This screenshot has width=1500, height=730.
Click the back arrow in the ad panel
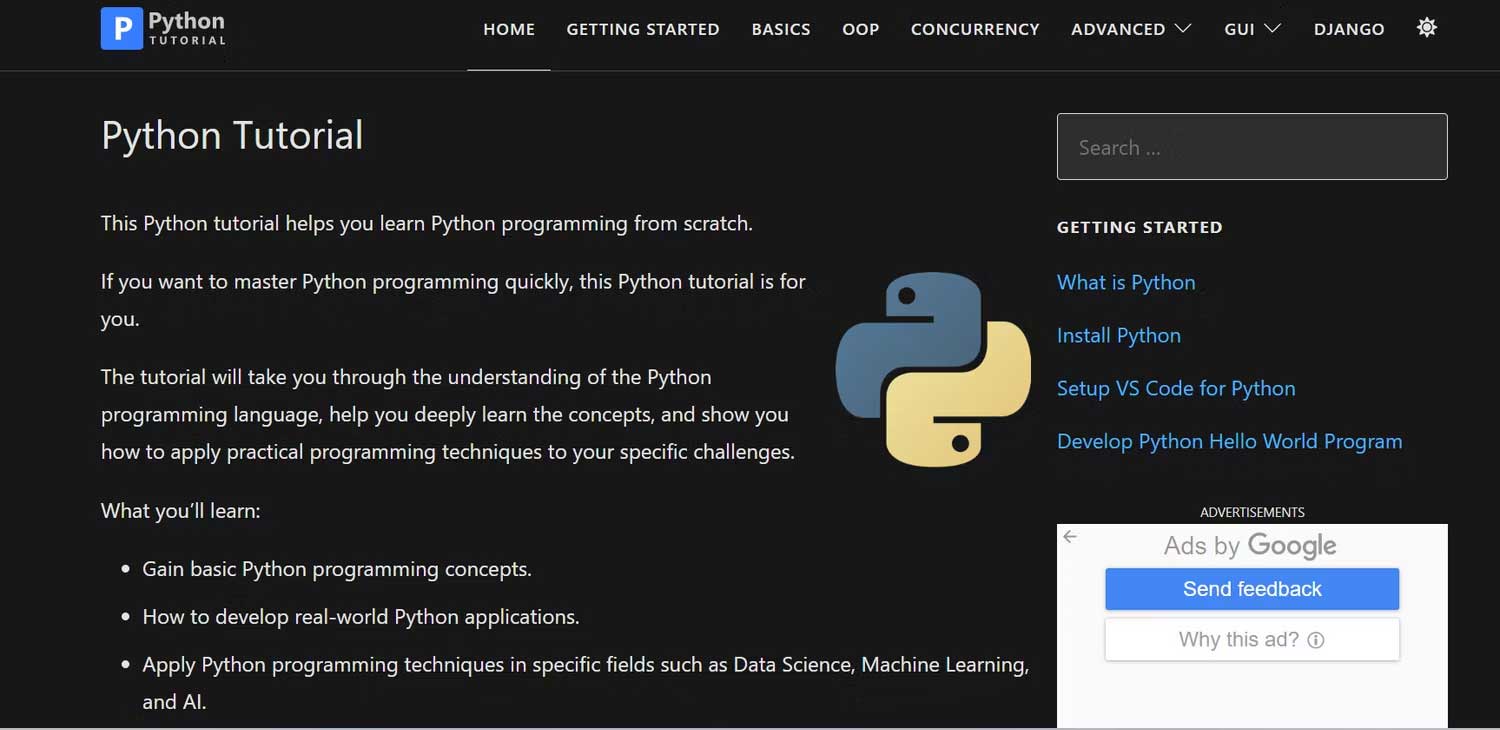(x=1070, y=537)
